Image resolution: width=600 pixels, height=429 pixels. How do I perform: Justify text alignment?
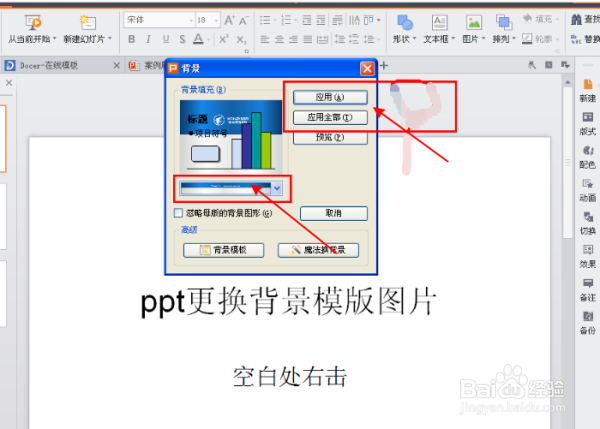(308, 39)
